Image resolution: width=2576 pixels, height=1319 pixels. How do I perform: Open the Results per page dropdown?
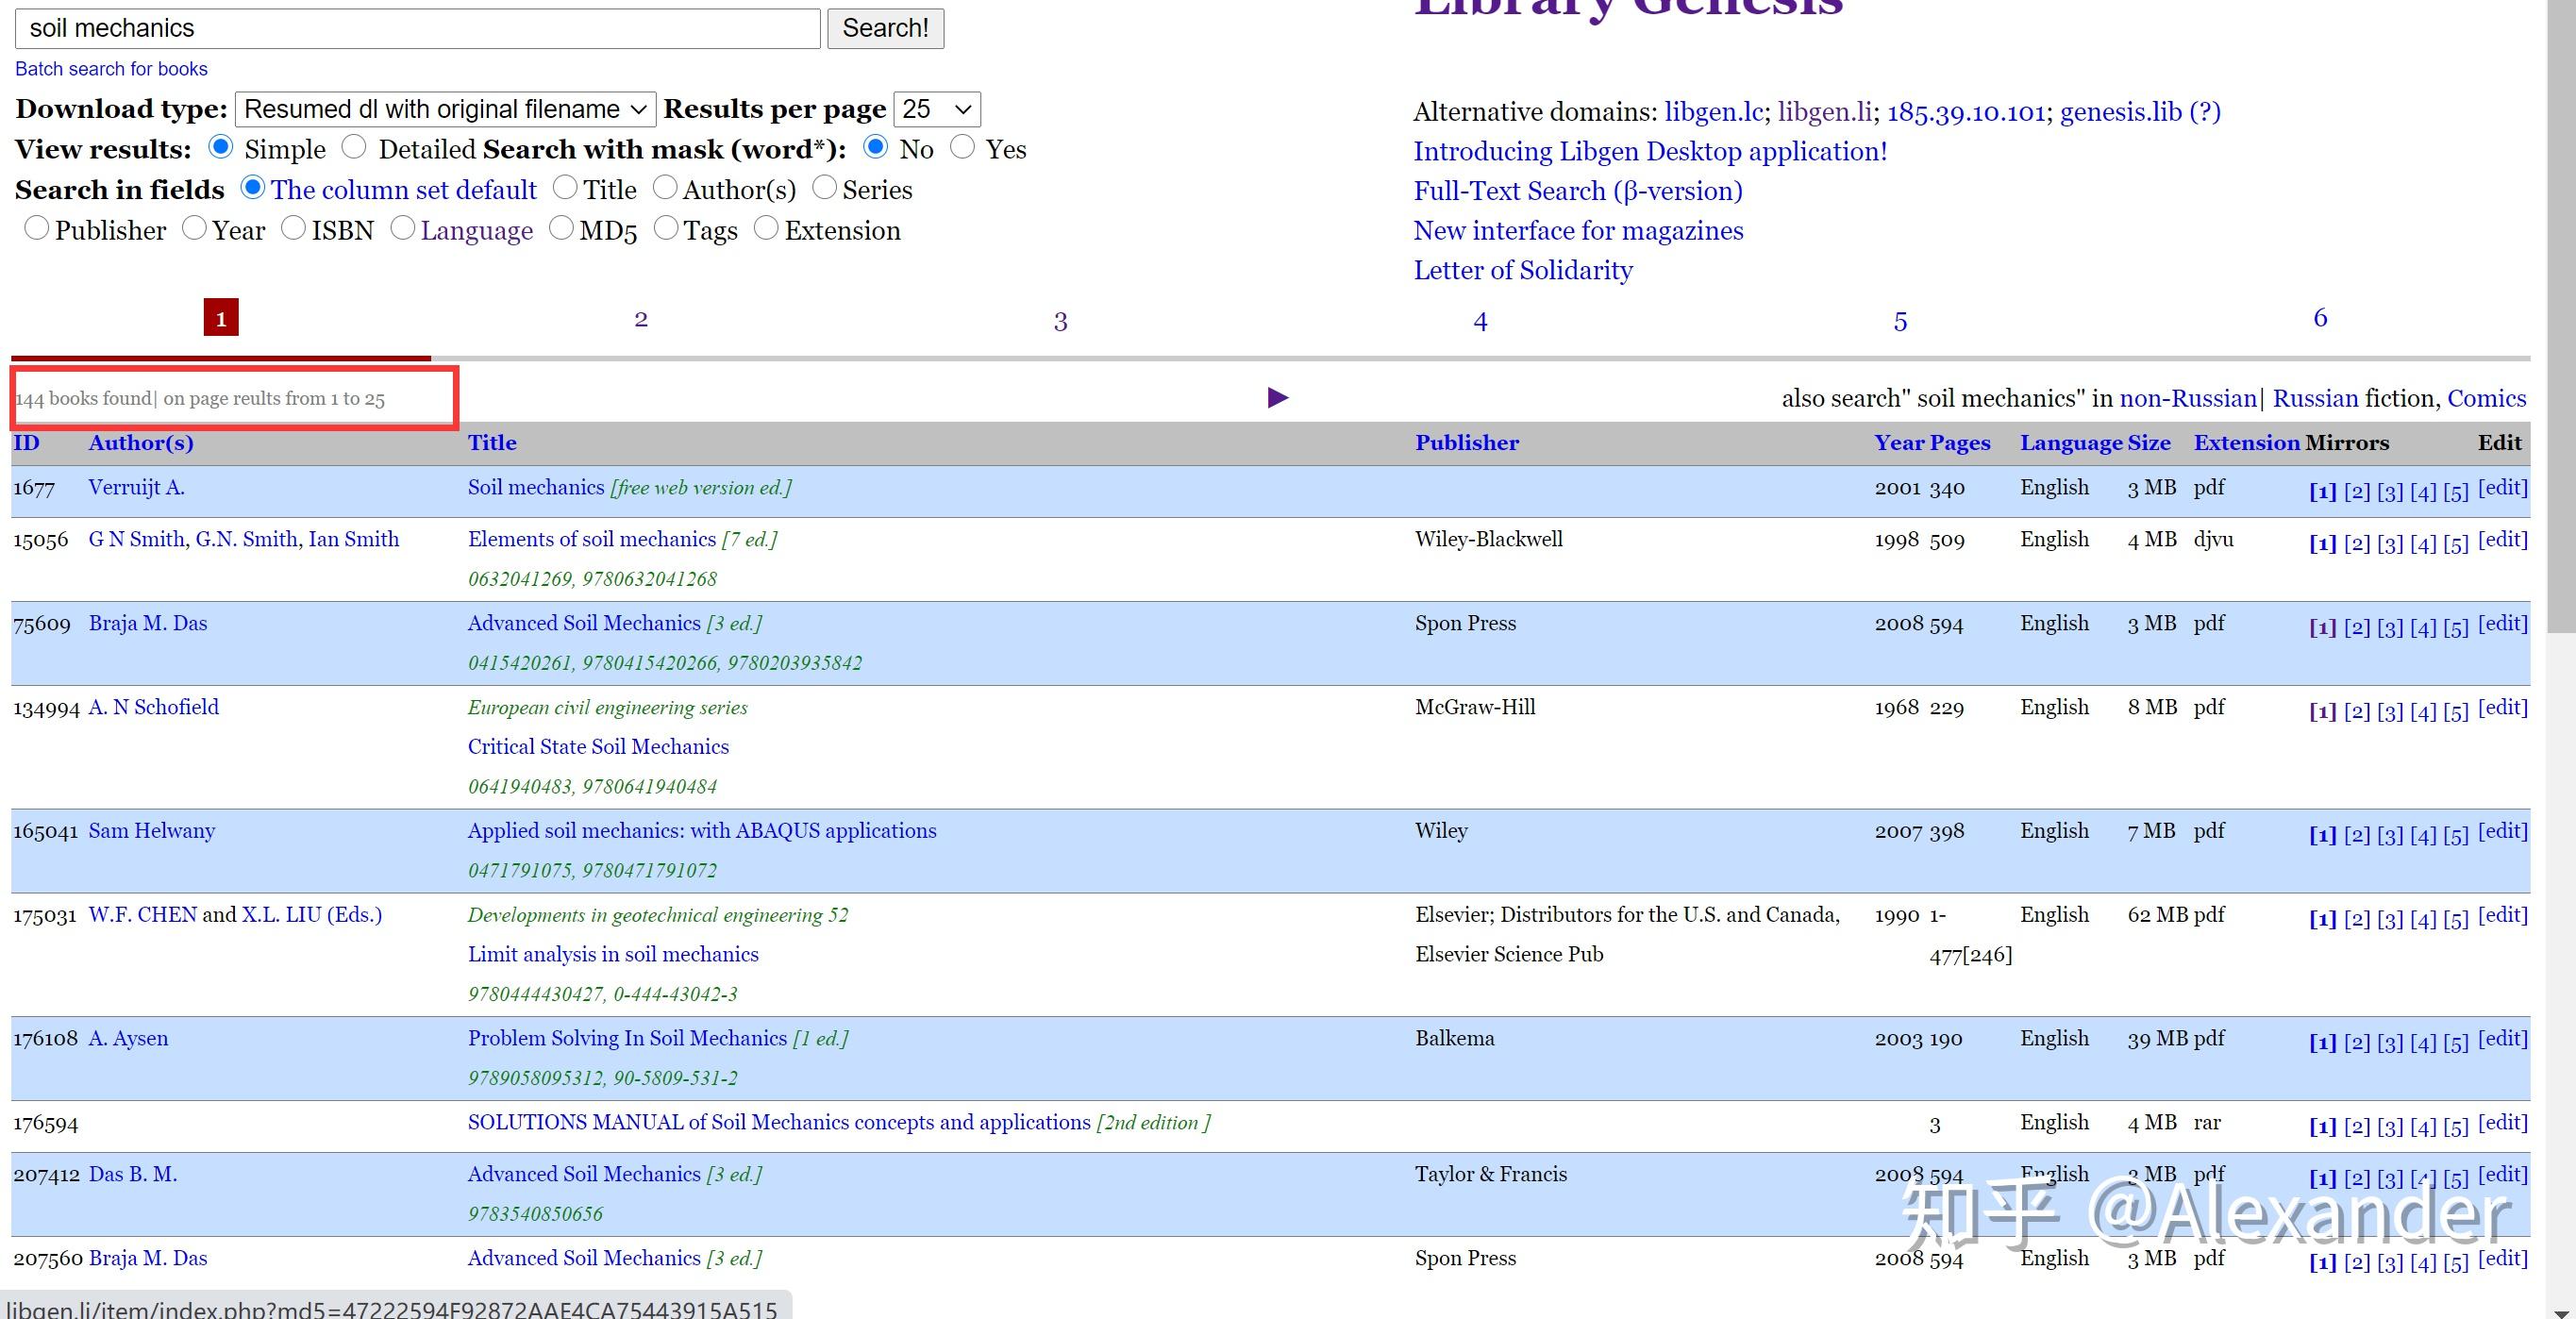coord(936,109)
